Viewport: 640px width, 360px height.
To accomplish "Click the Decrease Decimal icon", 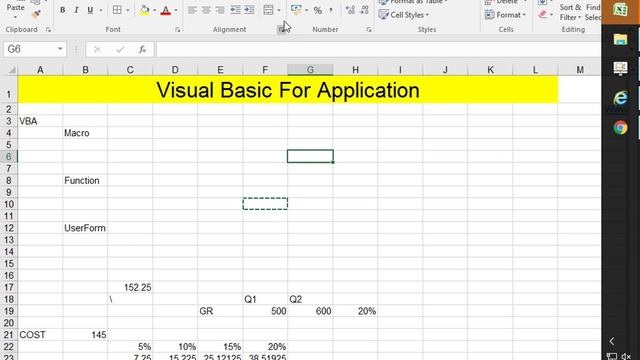I will point(364,10).
